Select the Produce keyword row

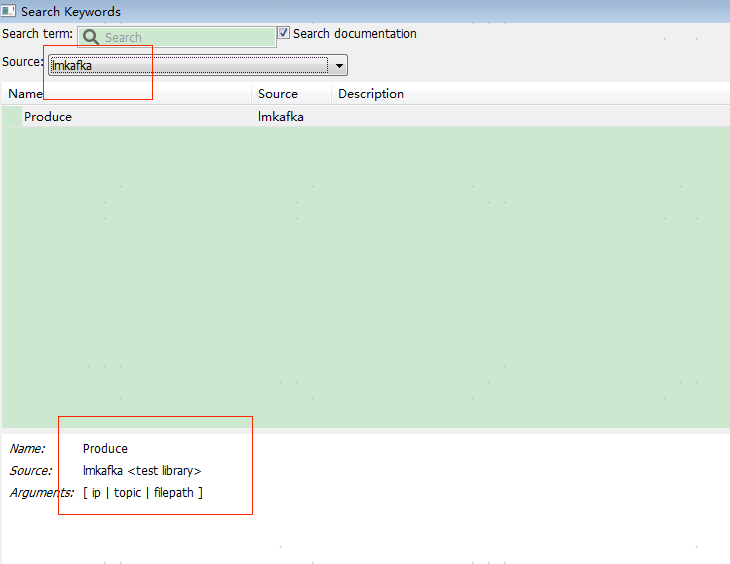tap(366, 116)
